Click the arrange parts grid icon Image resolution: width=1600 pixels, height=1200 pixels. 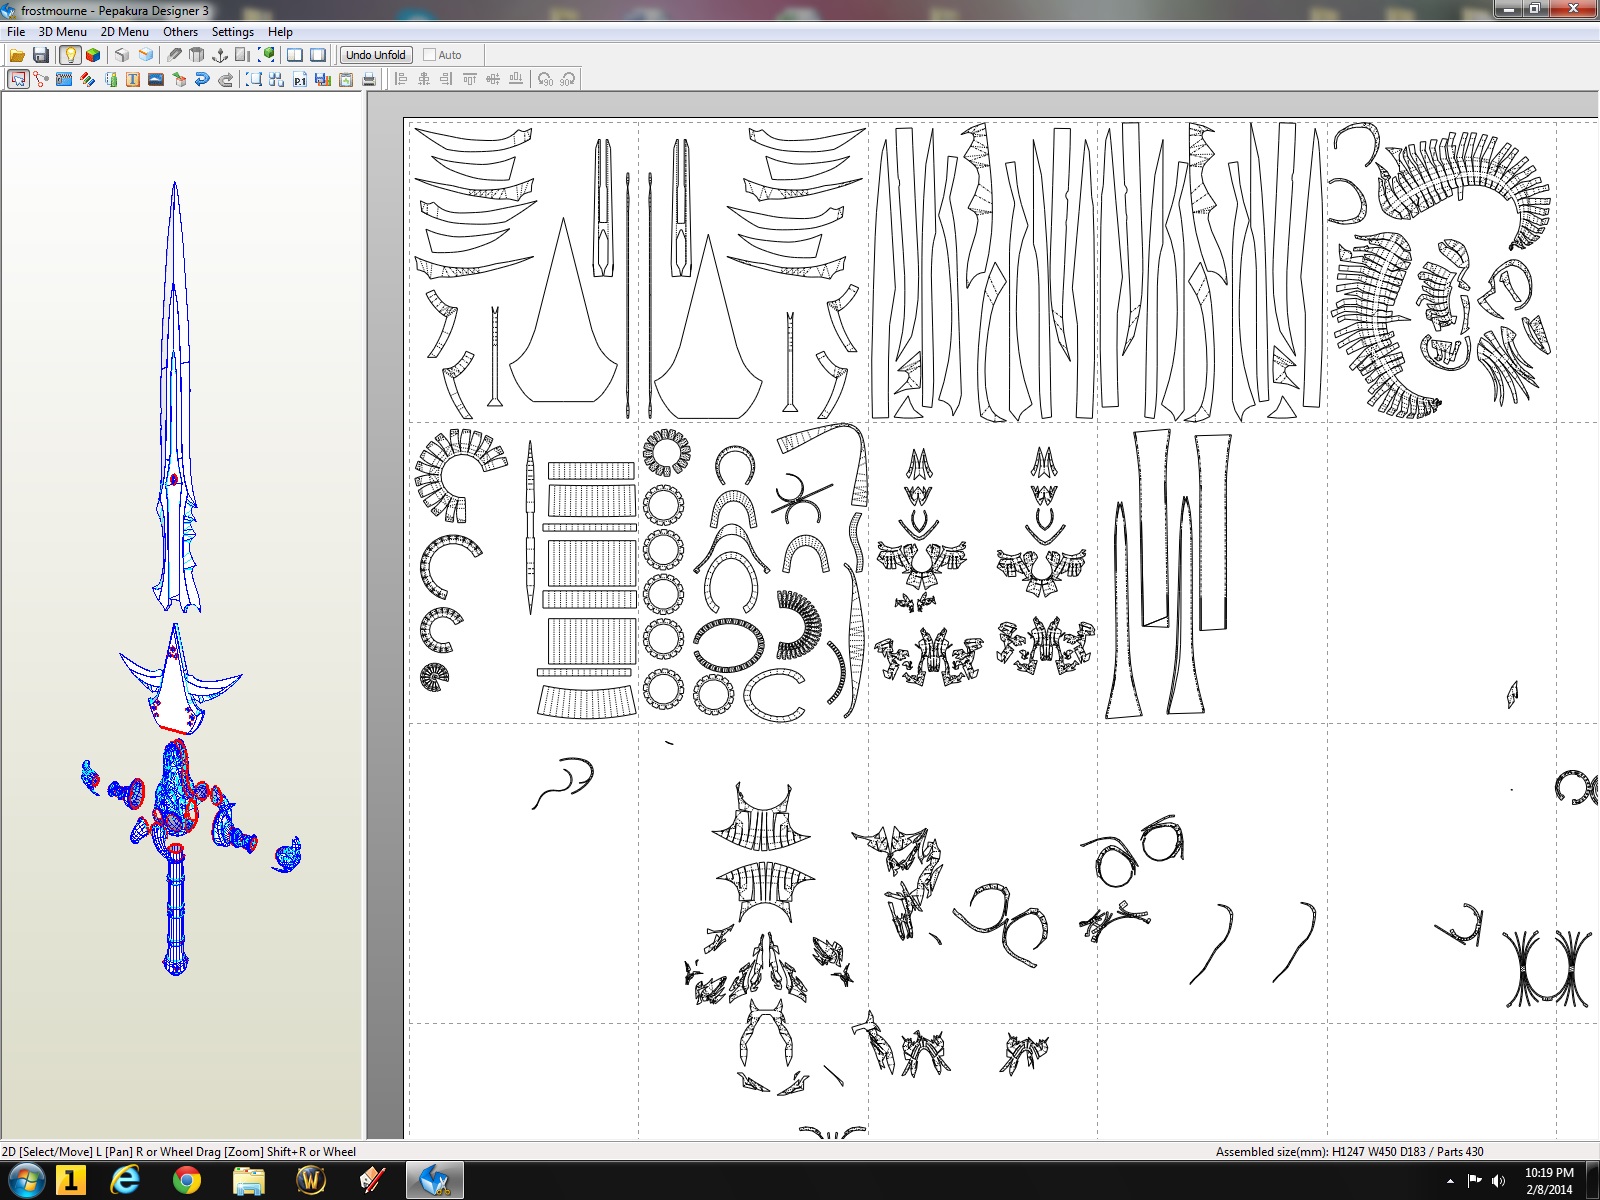(x=277, y=79)
